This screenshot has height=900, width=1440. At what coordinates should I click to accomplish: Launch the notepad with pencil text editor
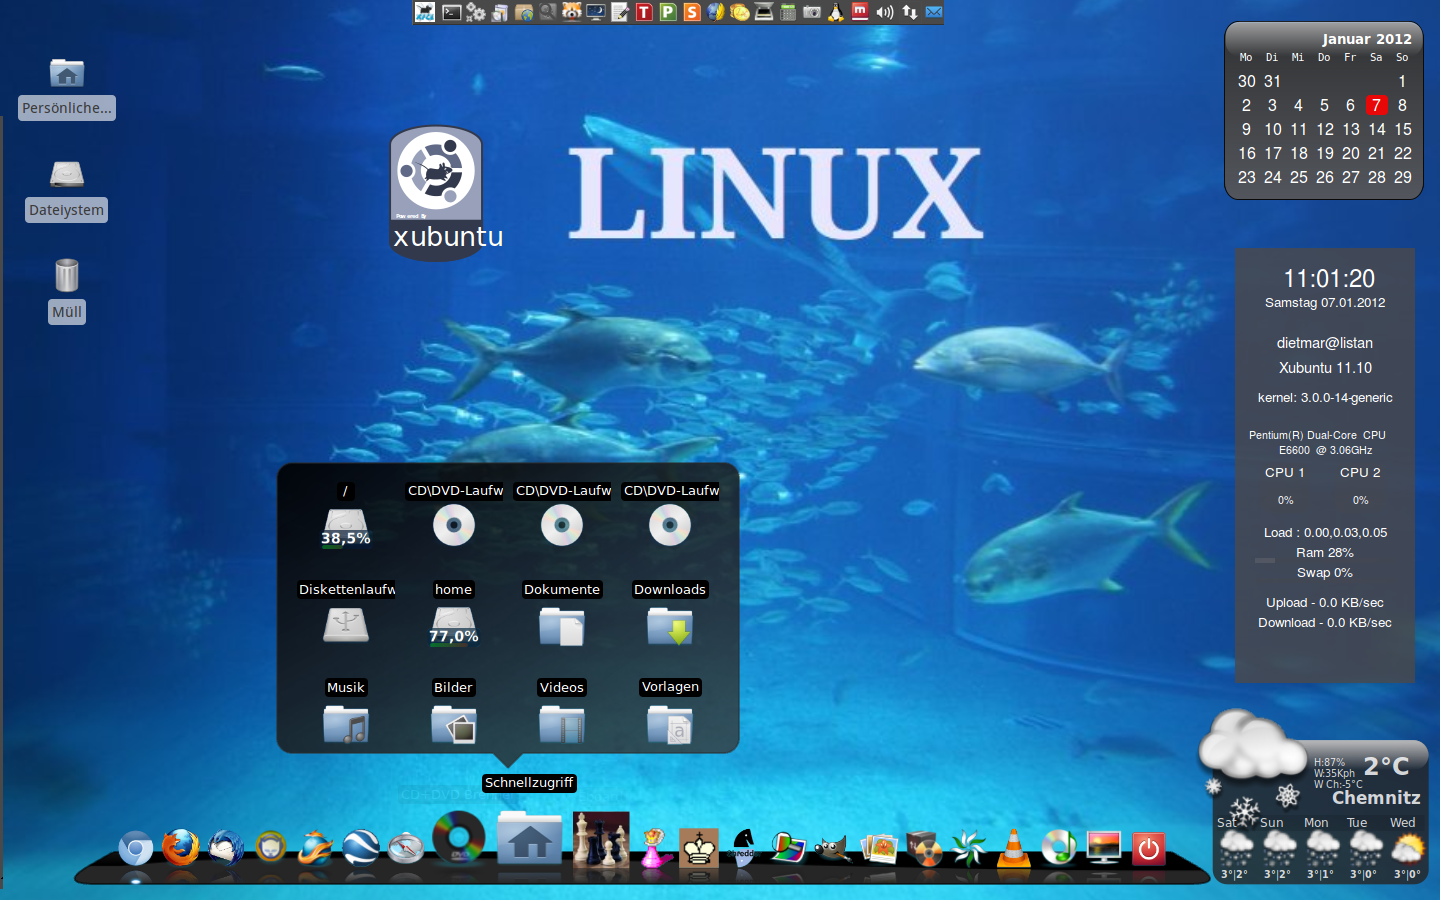[x=620, y=12]
